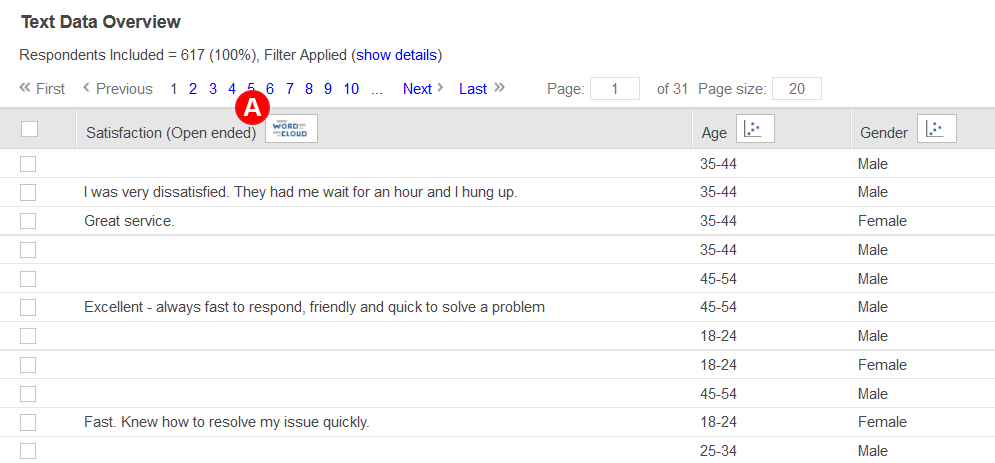Navigate to page 10
This screenshot has height=463, width=995.
351,89
